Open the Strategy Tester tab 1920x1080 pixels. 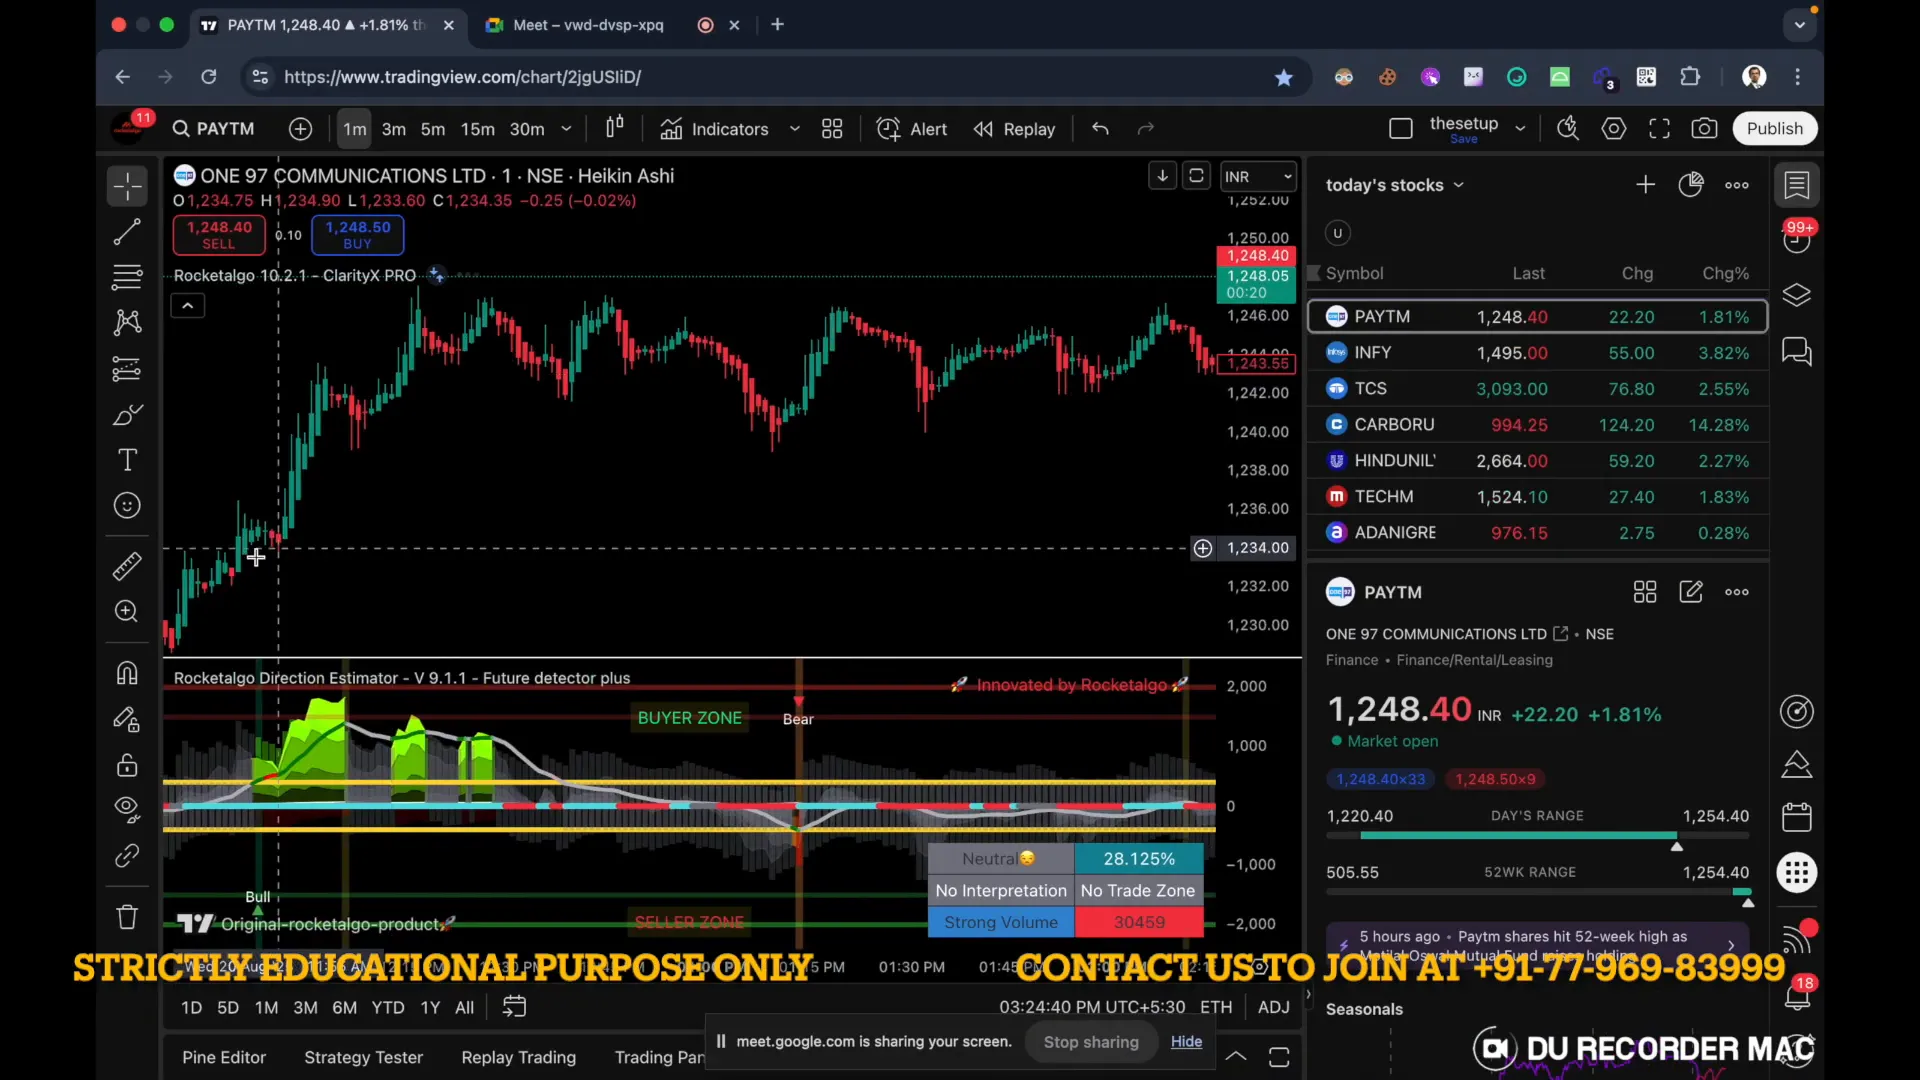(x=363, y=1058)
